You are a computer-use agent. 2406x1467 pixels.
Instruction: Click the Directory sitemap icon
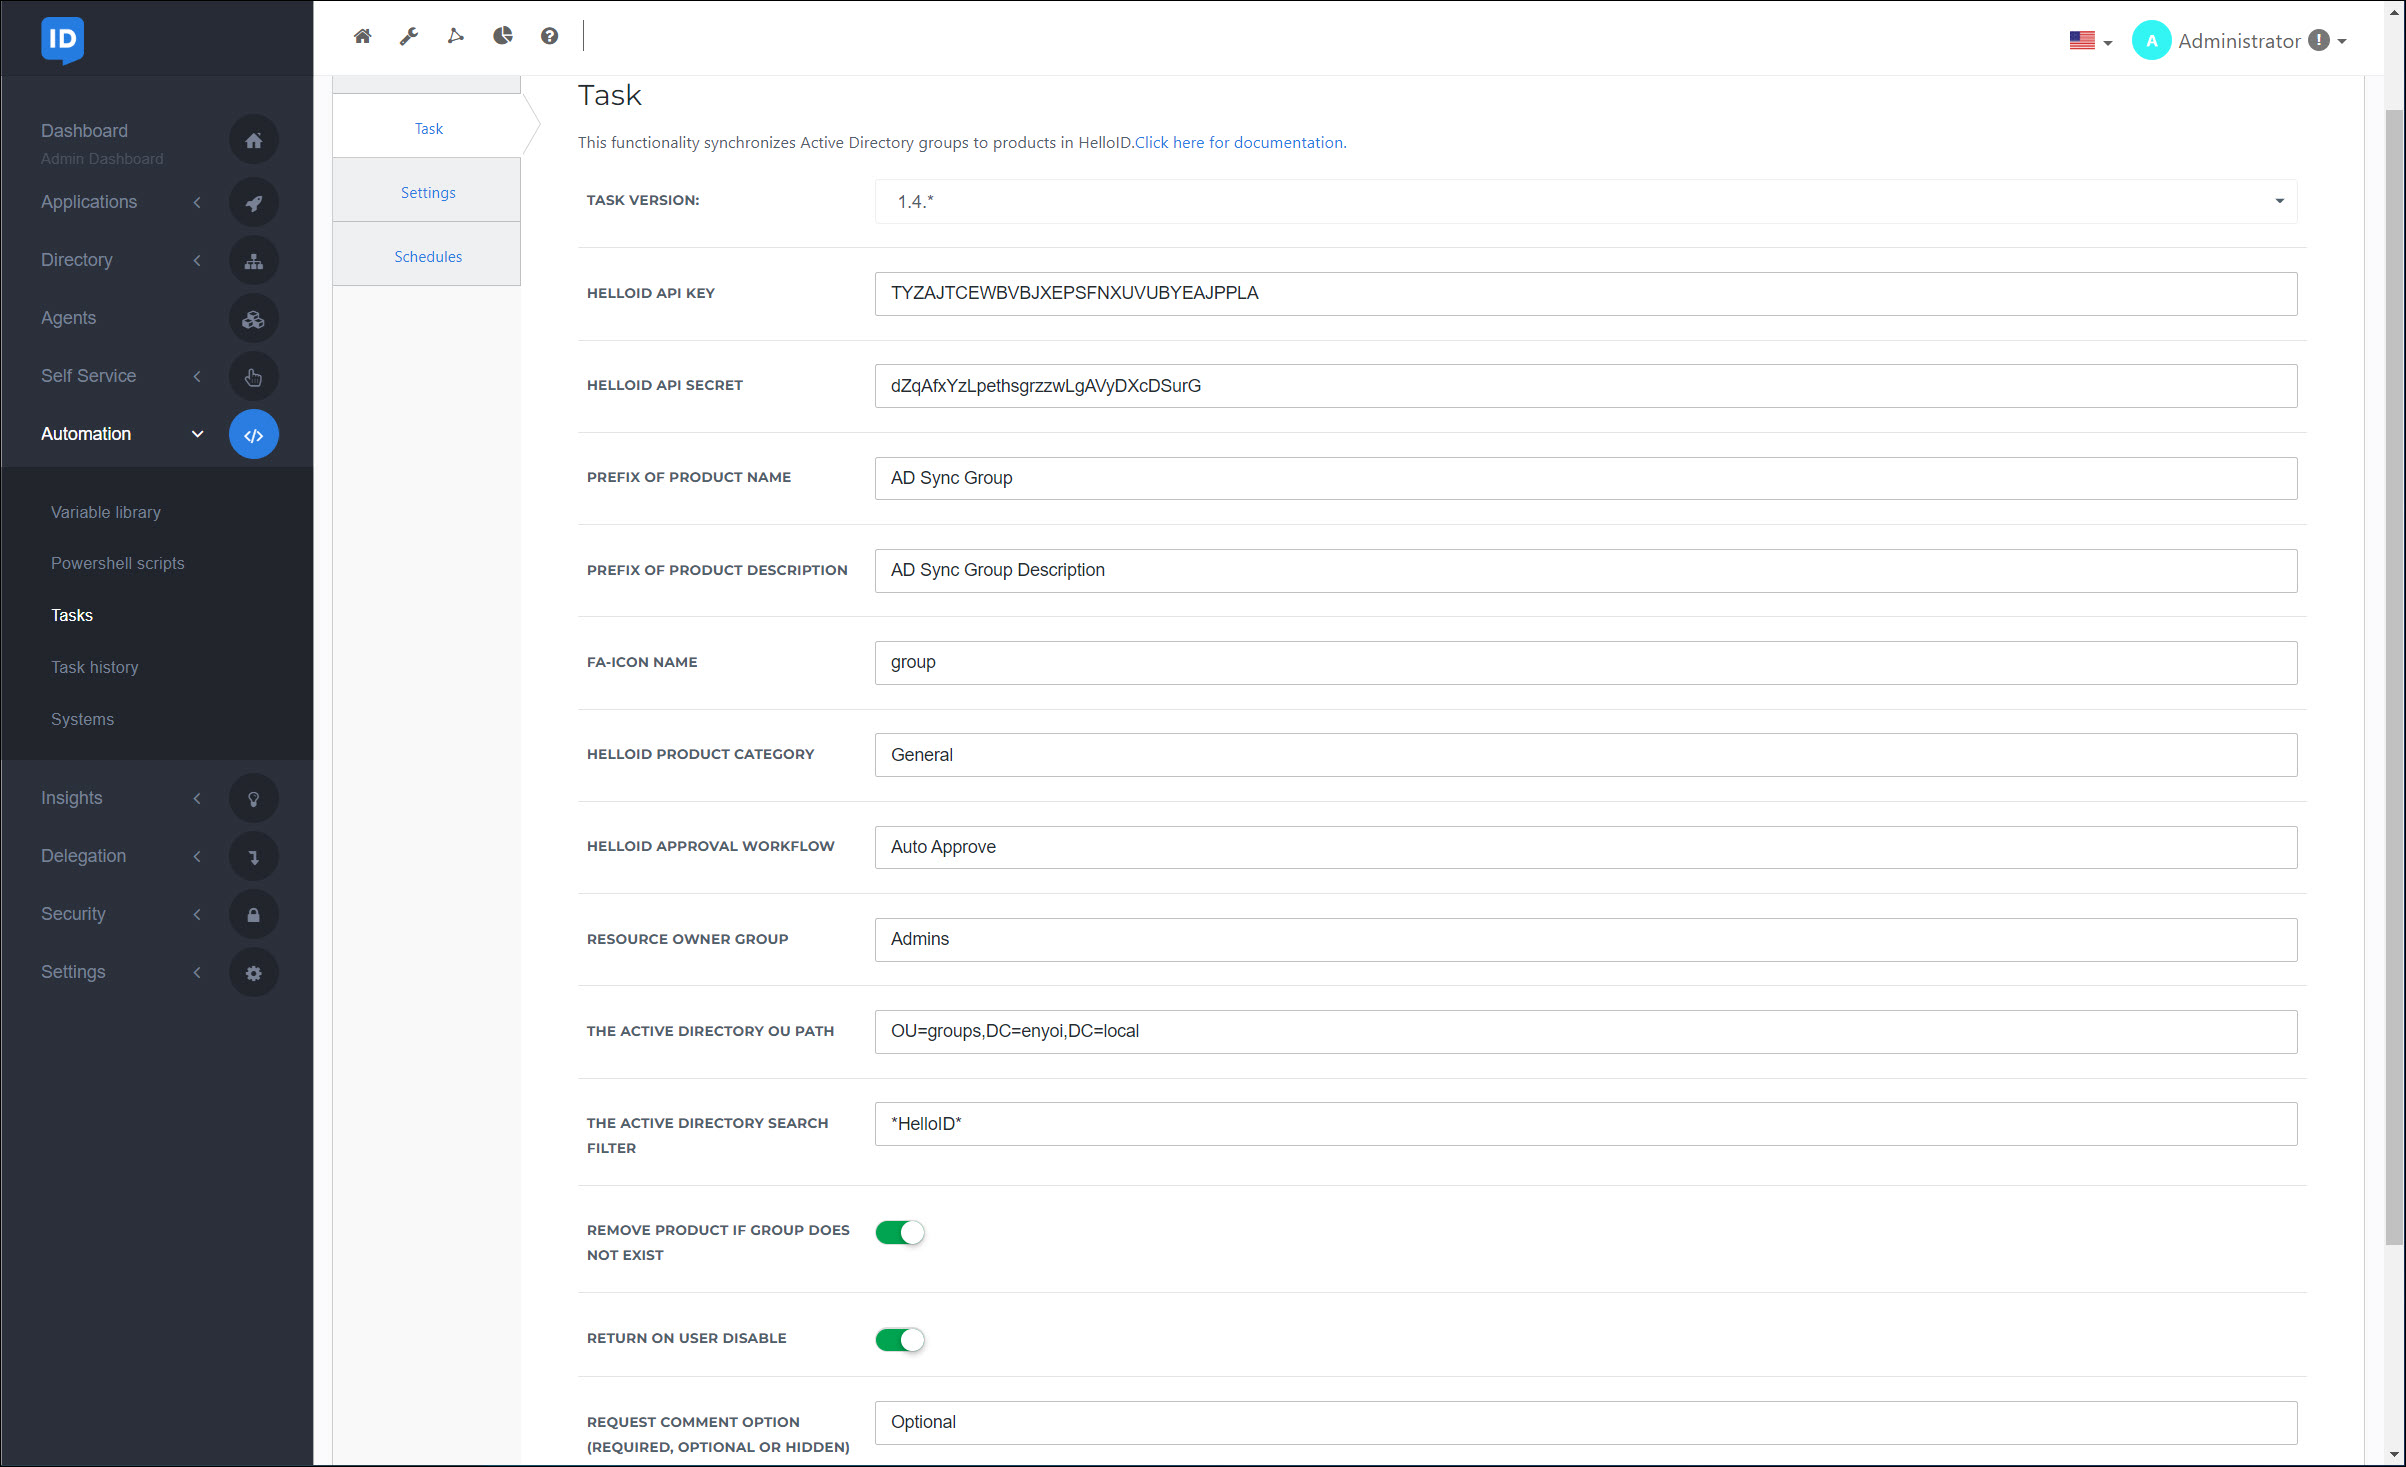(253, 261)
